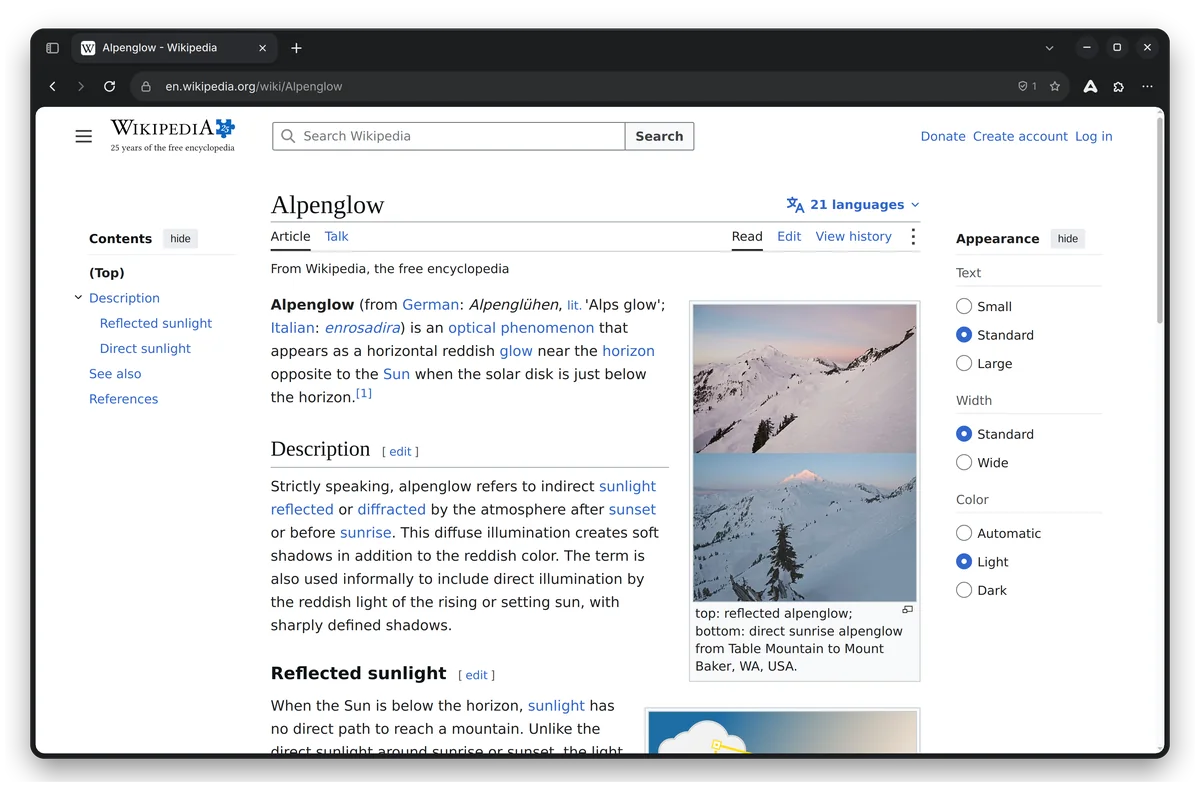
Task: Open the extensions puzzle icon
Action: point(1119,87)
